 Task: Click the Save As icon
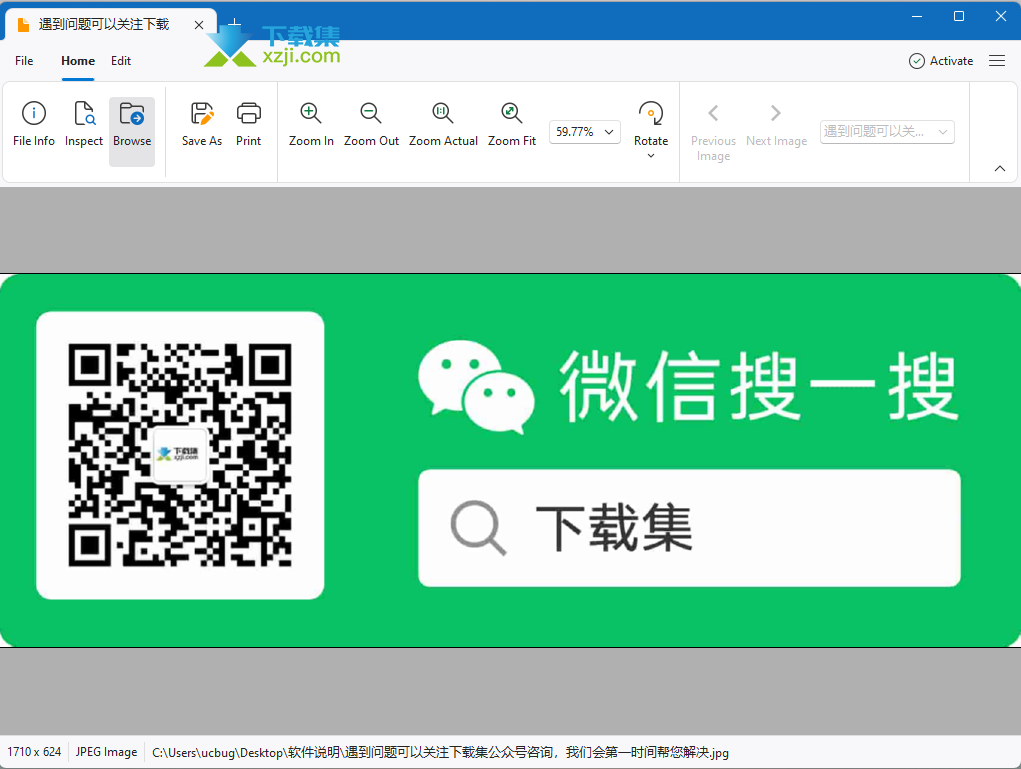tap(202, 113)
